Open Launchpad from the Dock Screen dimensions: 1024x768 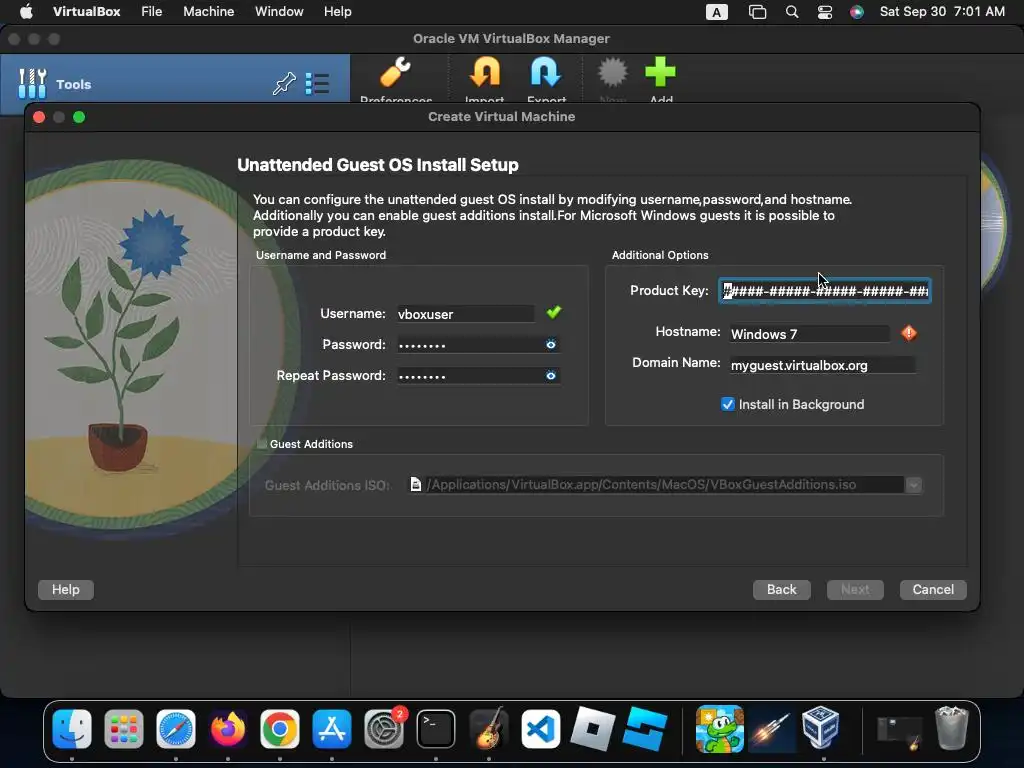[x=123, y=729]
